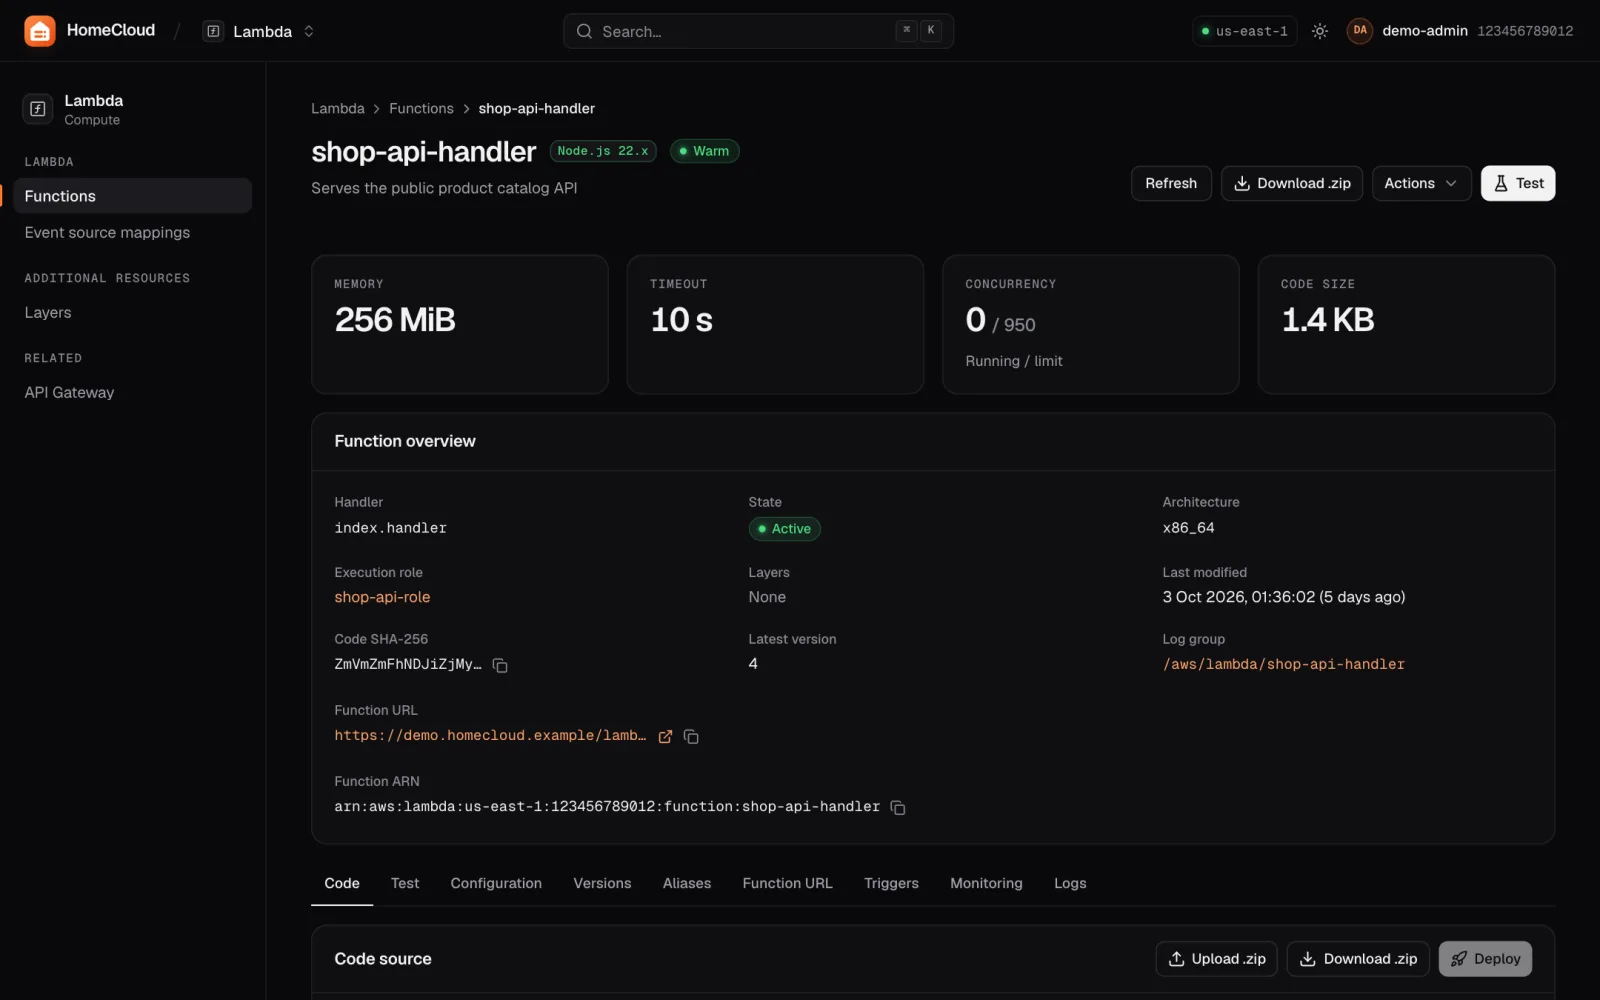
Task: Open the /aws/lambda/shop-api-handler log group
Action: pos(1283,664)
